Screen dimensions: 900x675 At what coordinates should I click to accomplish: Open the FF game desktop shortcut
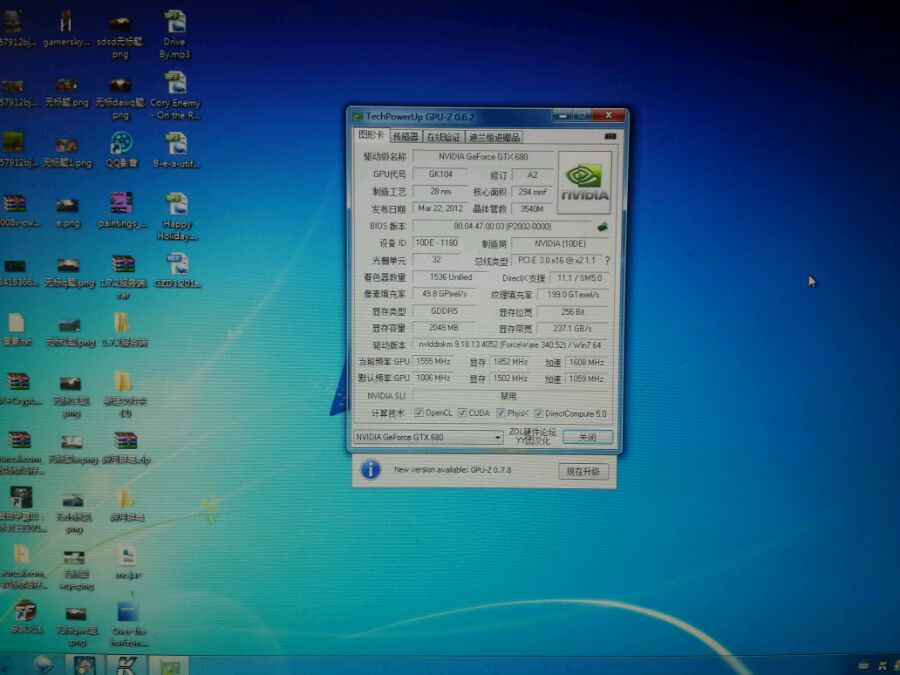(x=26, y=617)
